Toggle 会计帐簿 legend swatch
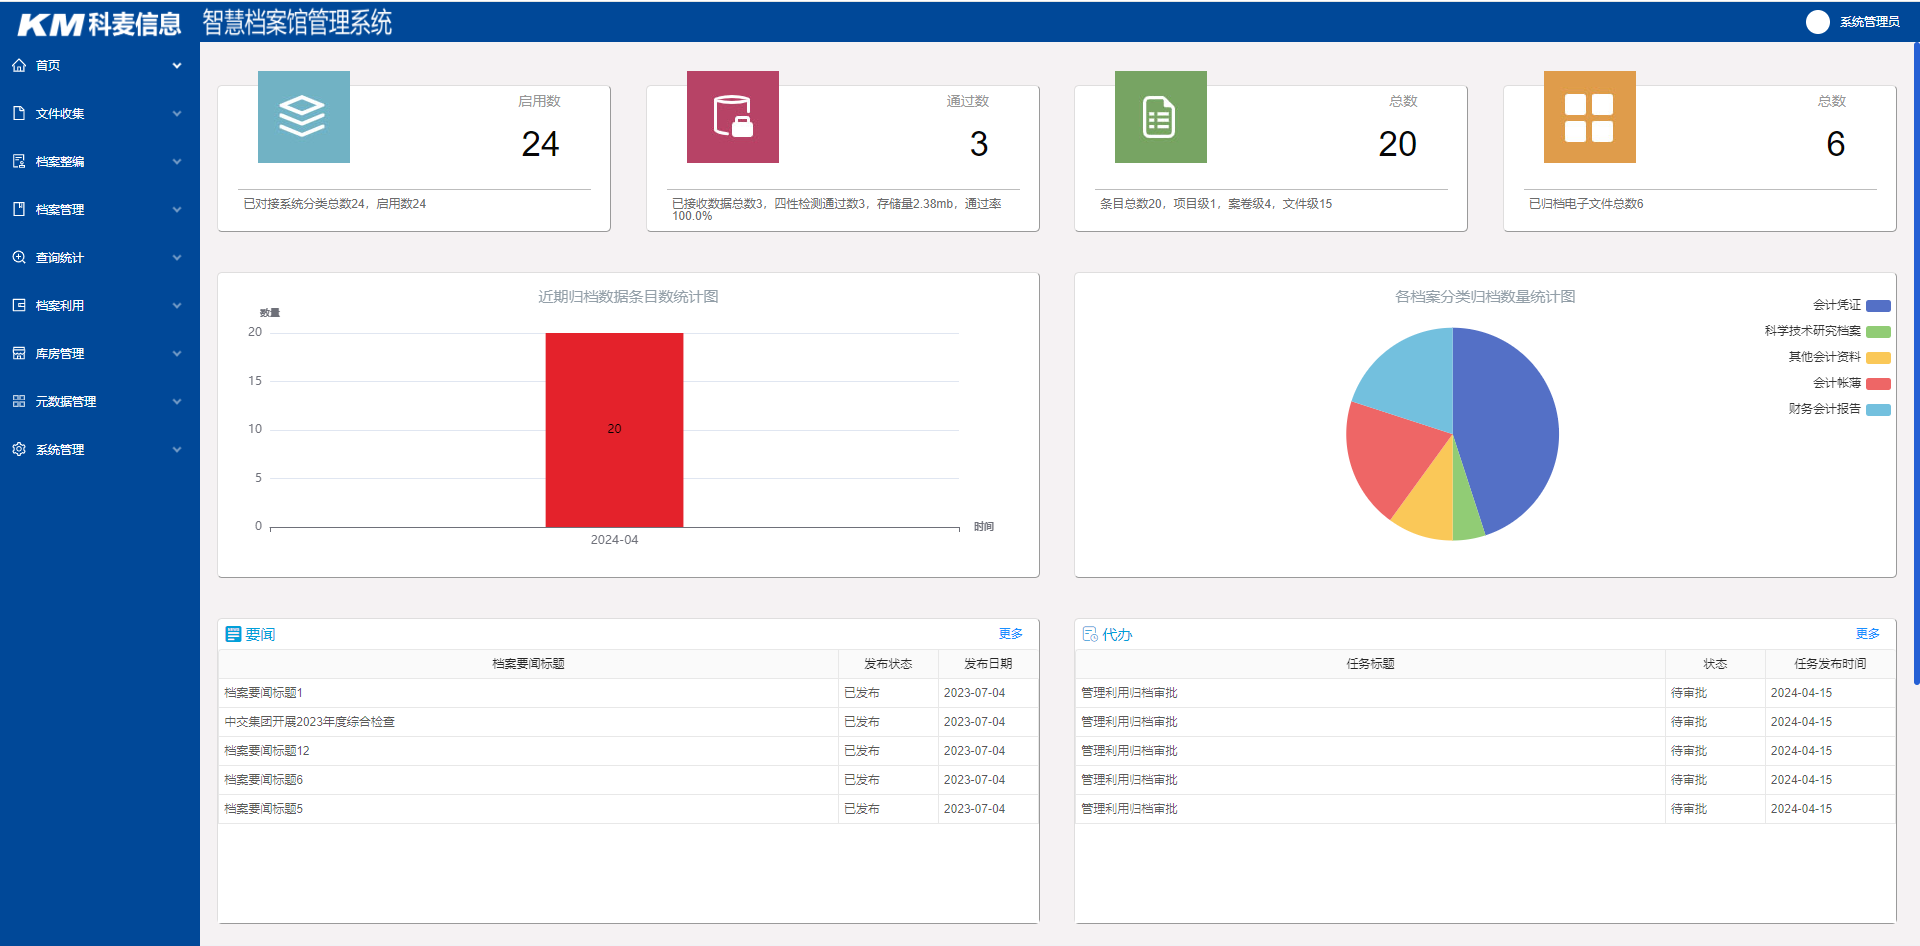 [x=1878, y=384]
